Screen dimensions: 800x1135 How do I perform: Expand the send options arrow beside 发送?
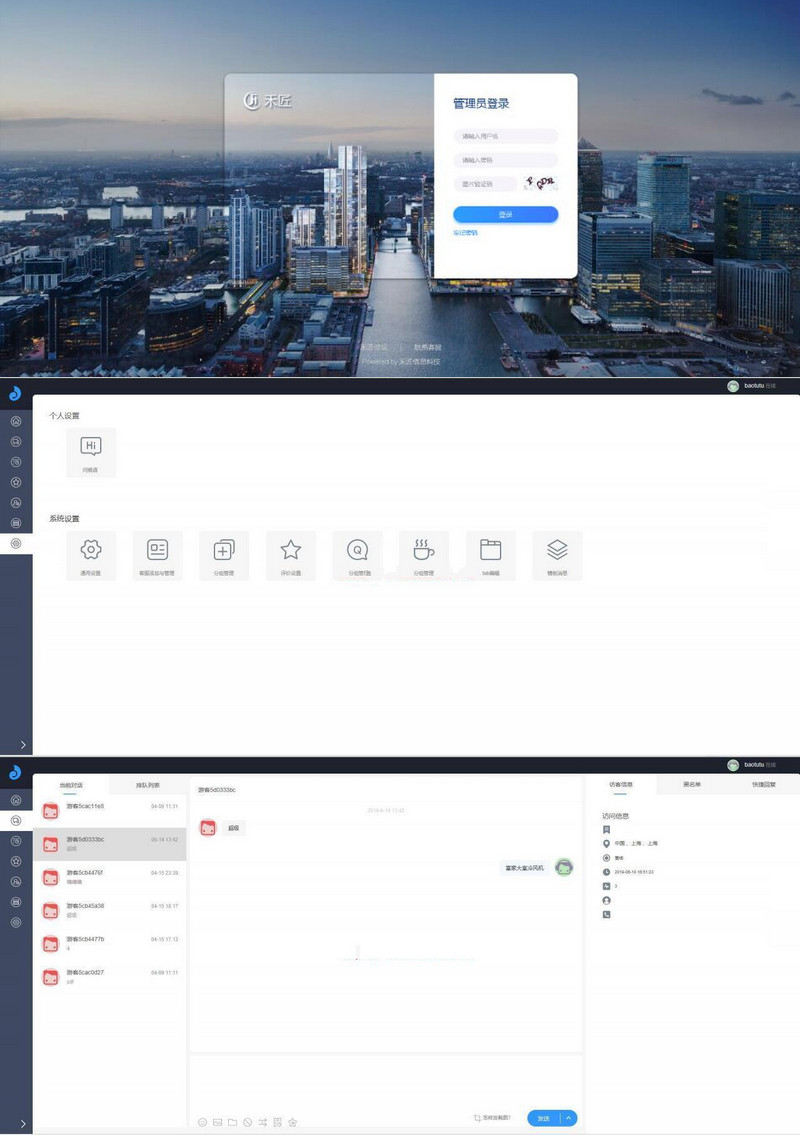pos(569,1118)
